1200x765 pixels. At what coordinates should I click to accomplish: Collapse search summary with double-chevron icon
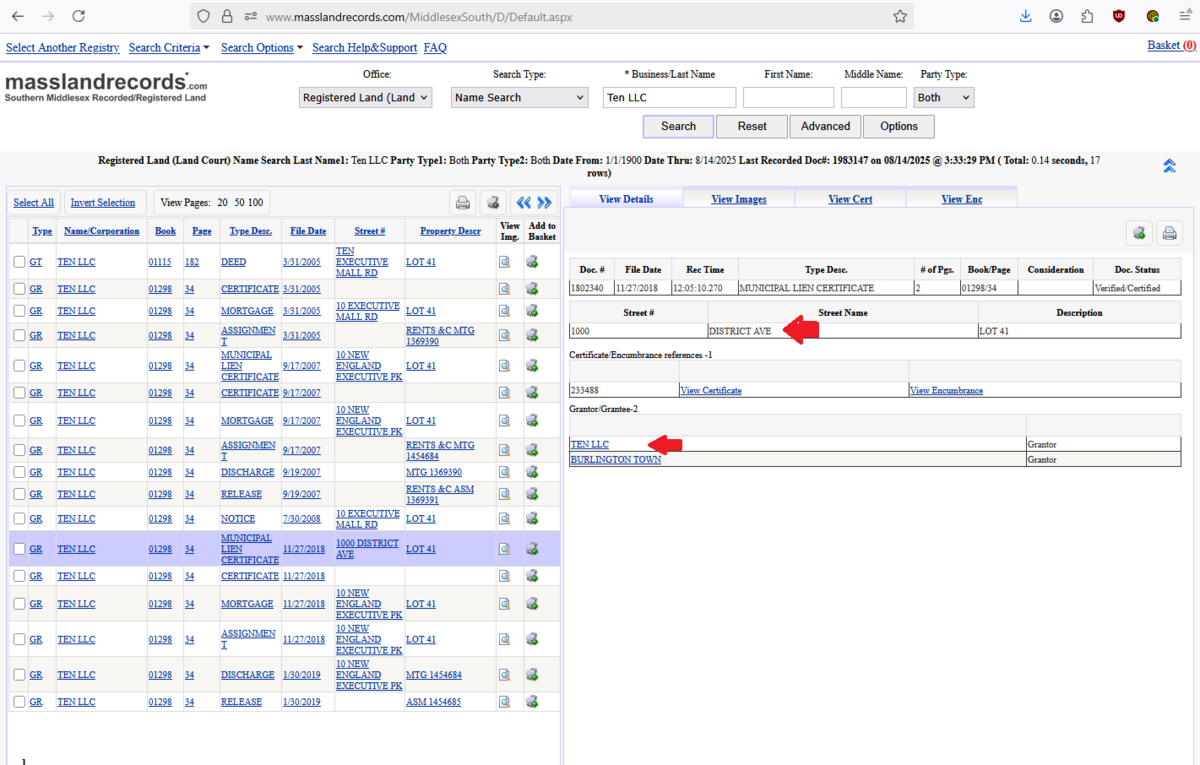tap(1169, 167)
